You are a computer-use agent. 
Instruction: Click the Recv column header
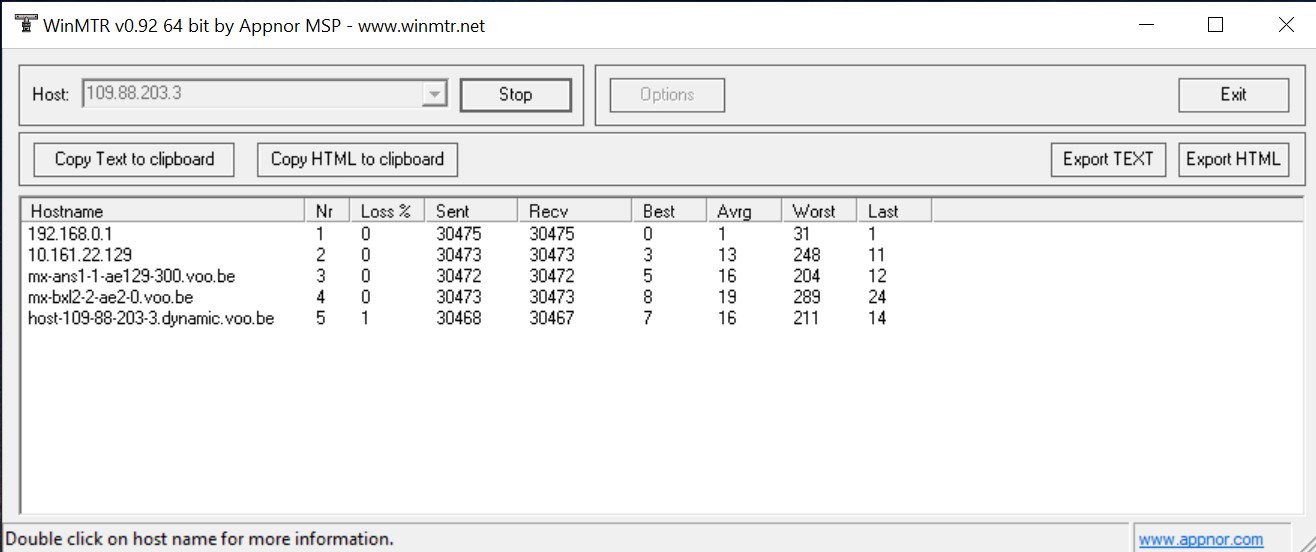[x=574, y=211]
